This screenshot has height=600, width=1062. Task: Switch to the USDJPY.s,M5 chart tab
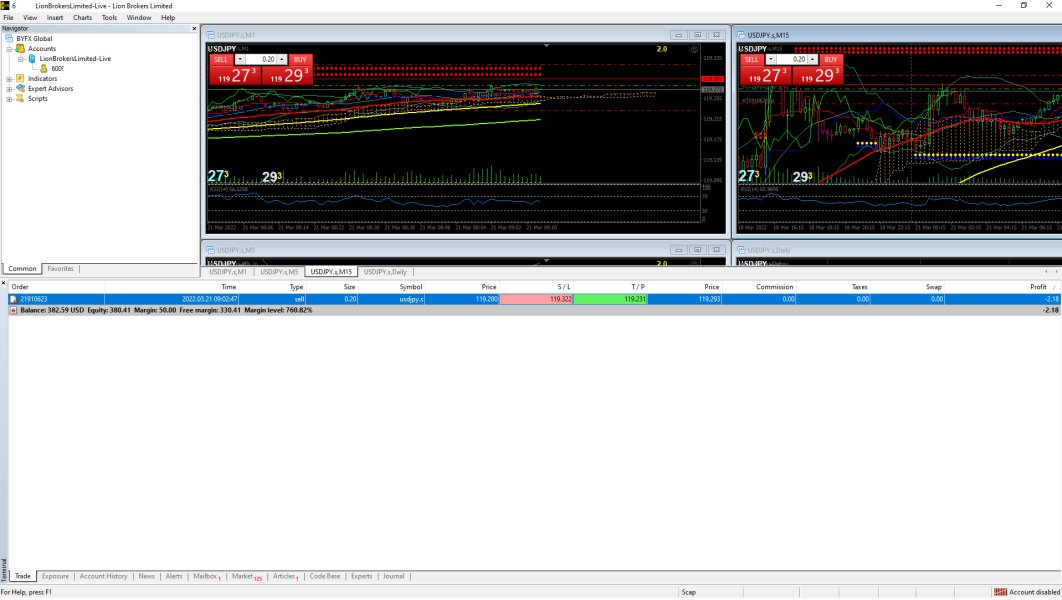[279, 272]
